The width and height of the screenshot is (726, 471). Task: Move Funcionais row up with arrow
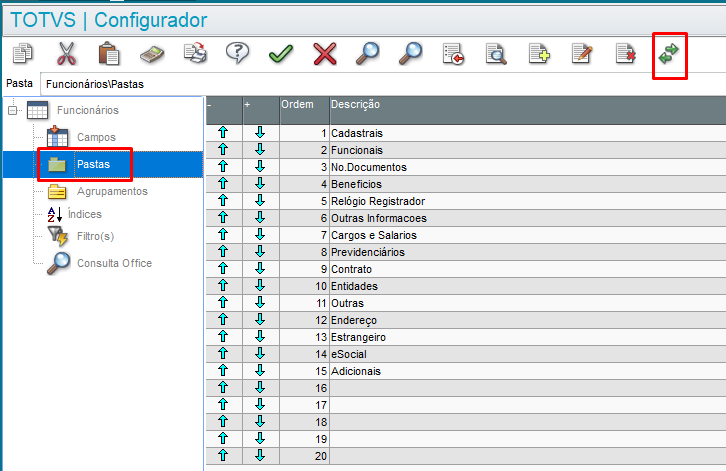click(223, 150)
